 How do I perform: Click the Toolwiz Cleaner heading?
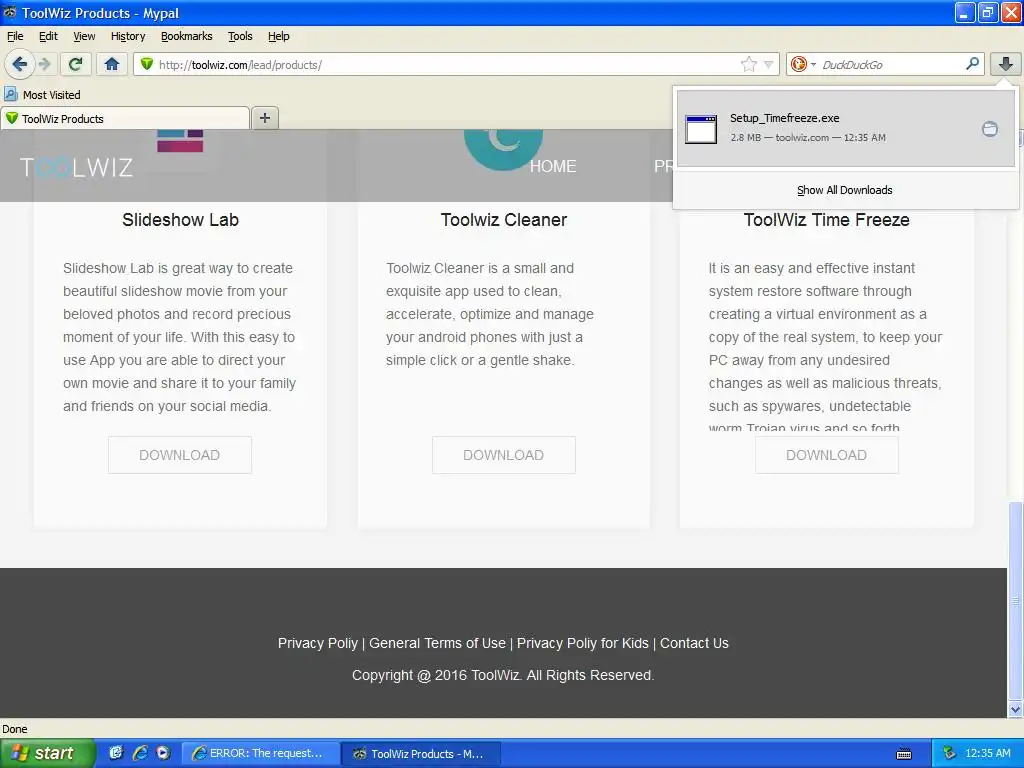[x=504, y=220]
